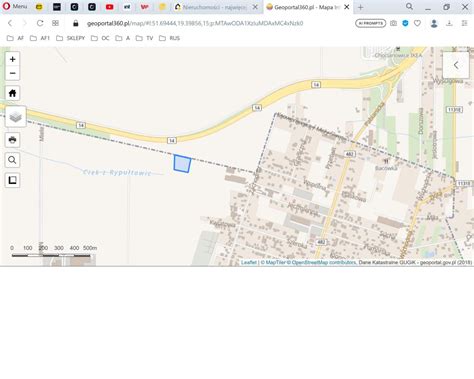Zoom out the map with the minus button
Image resolution: width=474 pixels, height=379 pixels.
[x=13, y=73]
